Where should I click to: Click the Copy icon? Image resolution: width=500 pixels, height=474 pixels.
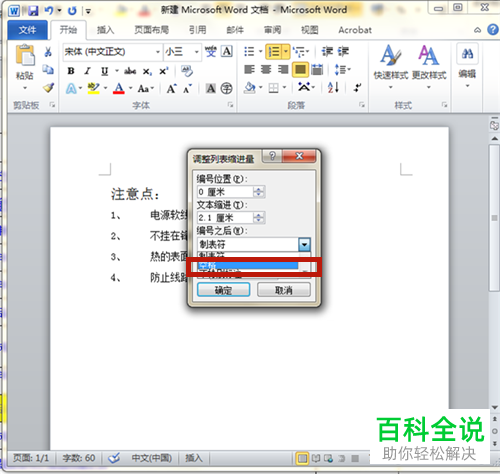pyautogui.click(x=48, y=70)
